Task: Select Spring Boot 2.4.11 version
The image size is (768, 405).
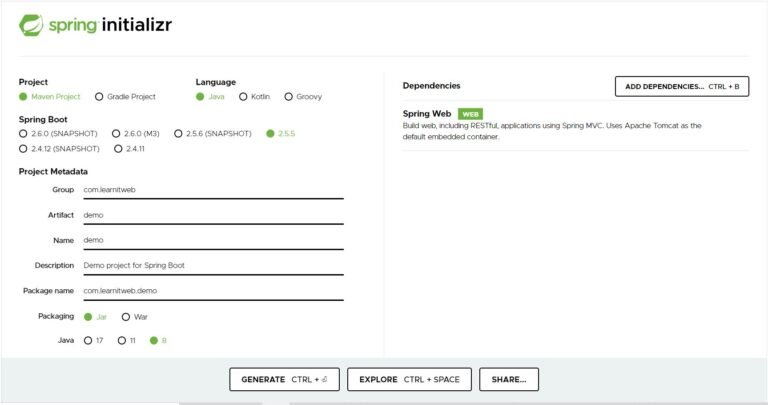Action: (129, 148)
